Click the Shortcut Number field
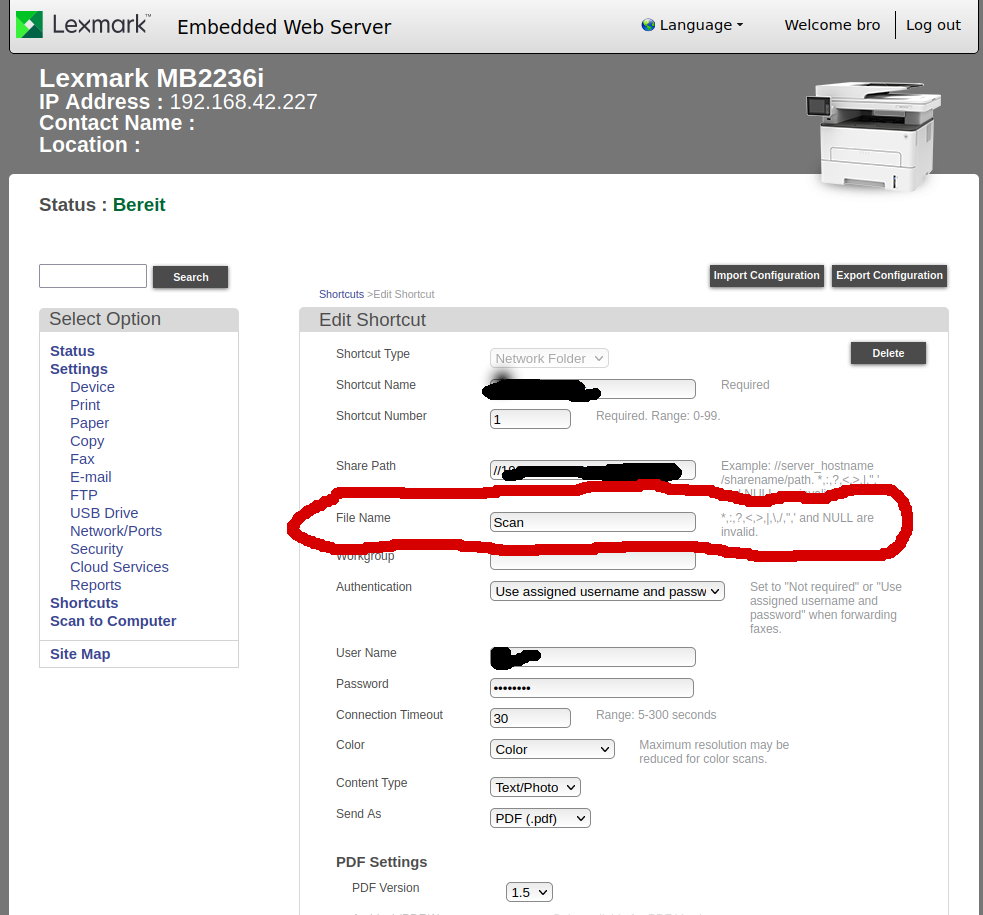The width and height of the screenshot is (983, 915). coord(530,419)
